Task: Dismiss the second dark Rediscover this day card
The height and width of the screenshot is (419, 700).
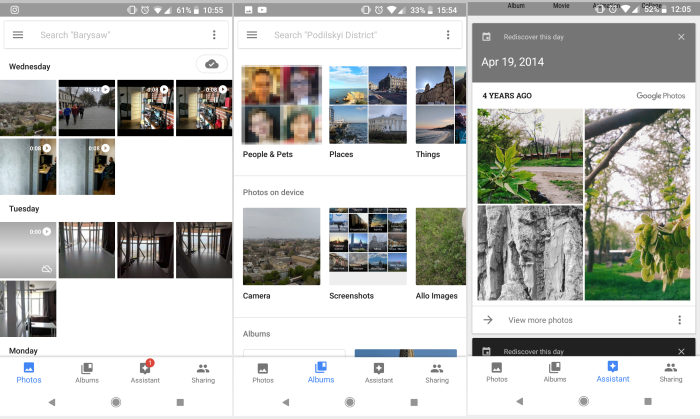Action: point(681,351)
